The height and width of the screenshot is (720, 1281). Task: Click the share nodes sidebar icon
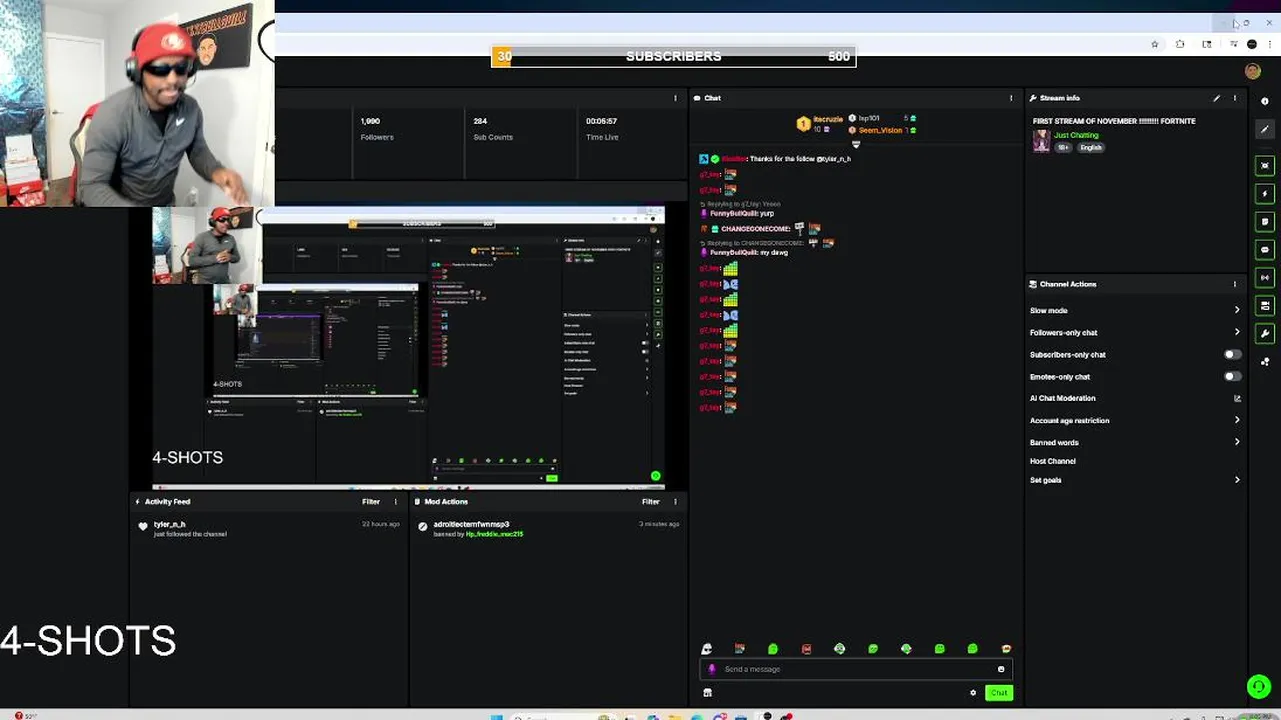point(1265,361)
